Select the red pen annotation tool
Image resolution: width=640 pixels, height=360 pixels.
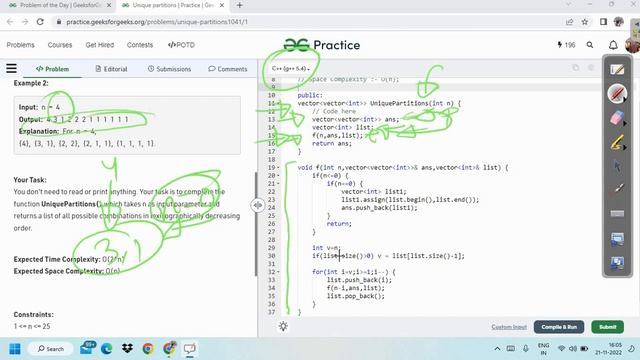[616, 93]
